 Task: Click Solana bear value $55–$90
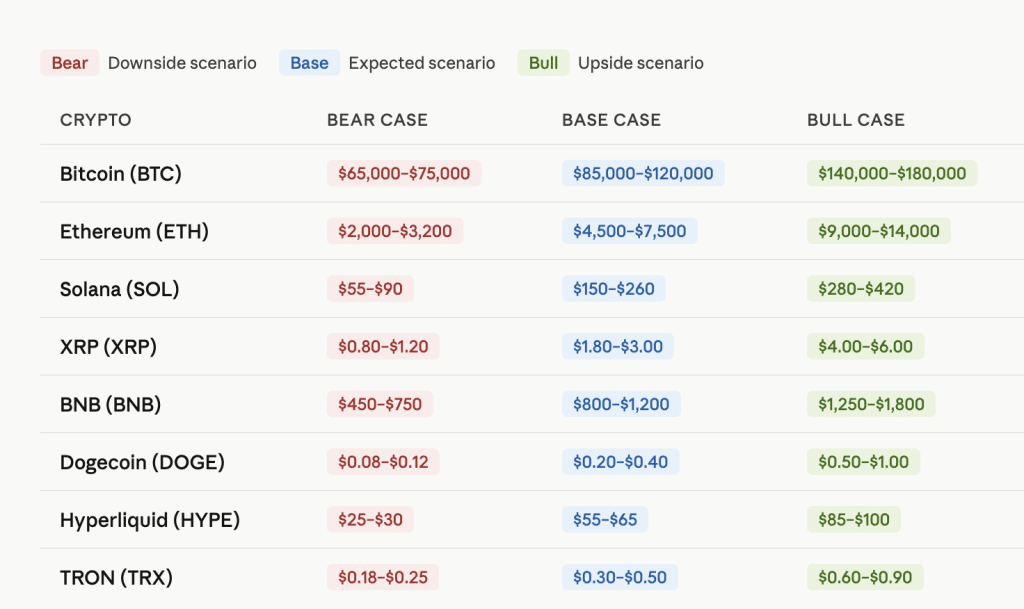(x=370, y=289)
